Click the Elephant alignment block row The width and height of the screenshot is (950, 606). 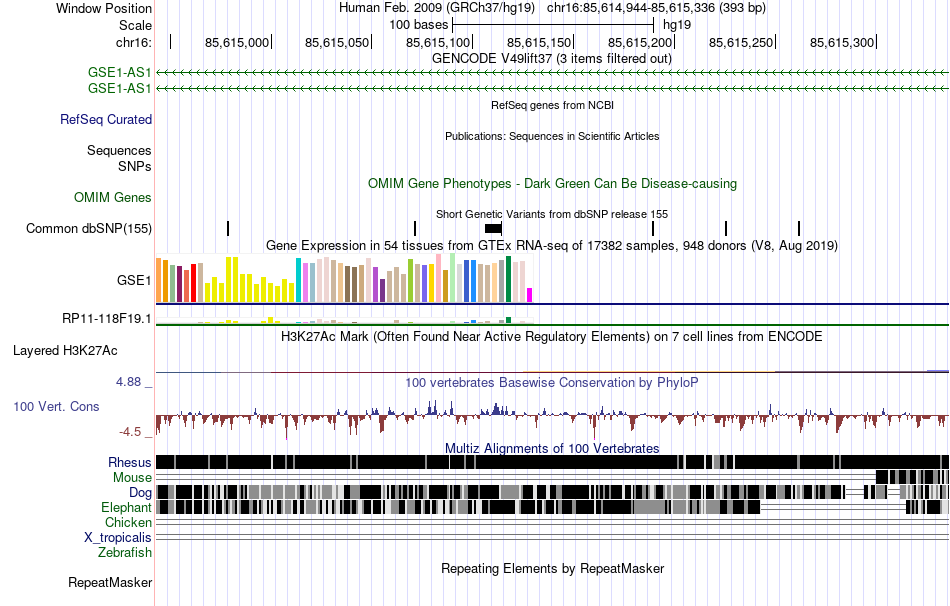click(x=552, y=507)
